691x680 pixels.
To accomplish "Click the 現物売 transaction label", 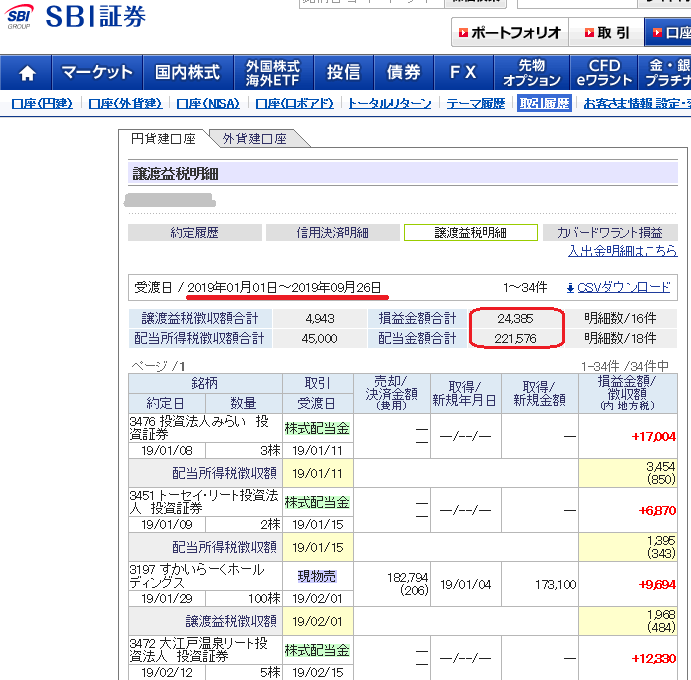I will tap(317, 576).
